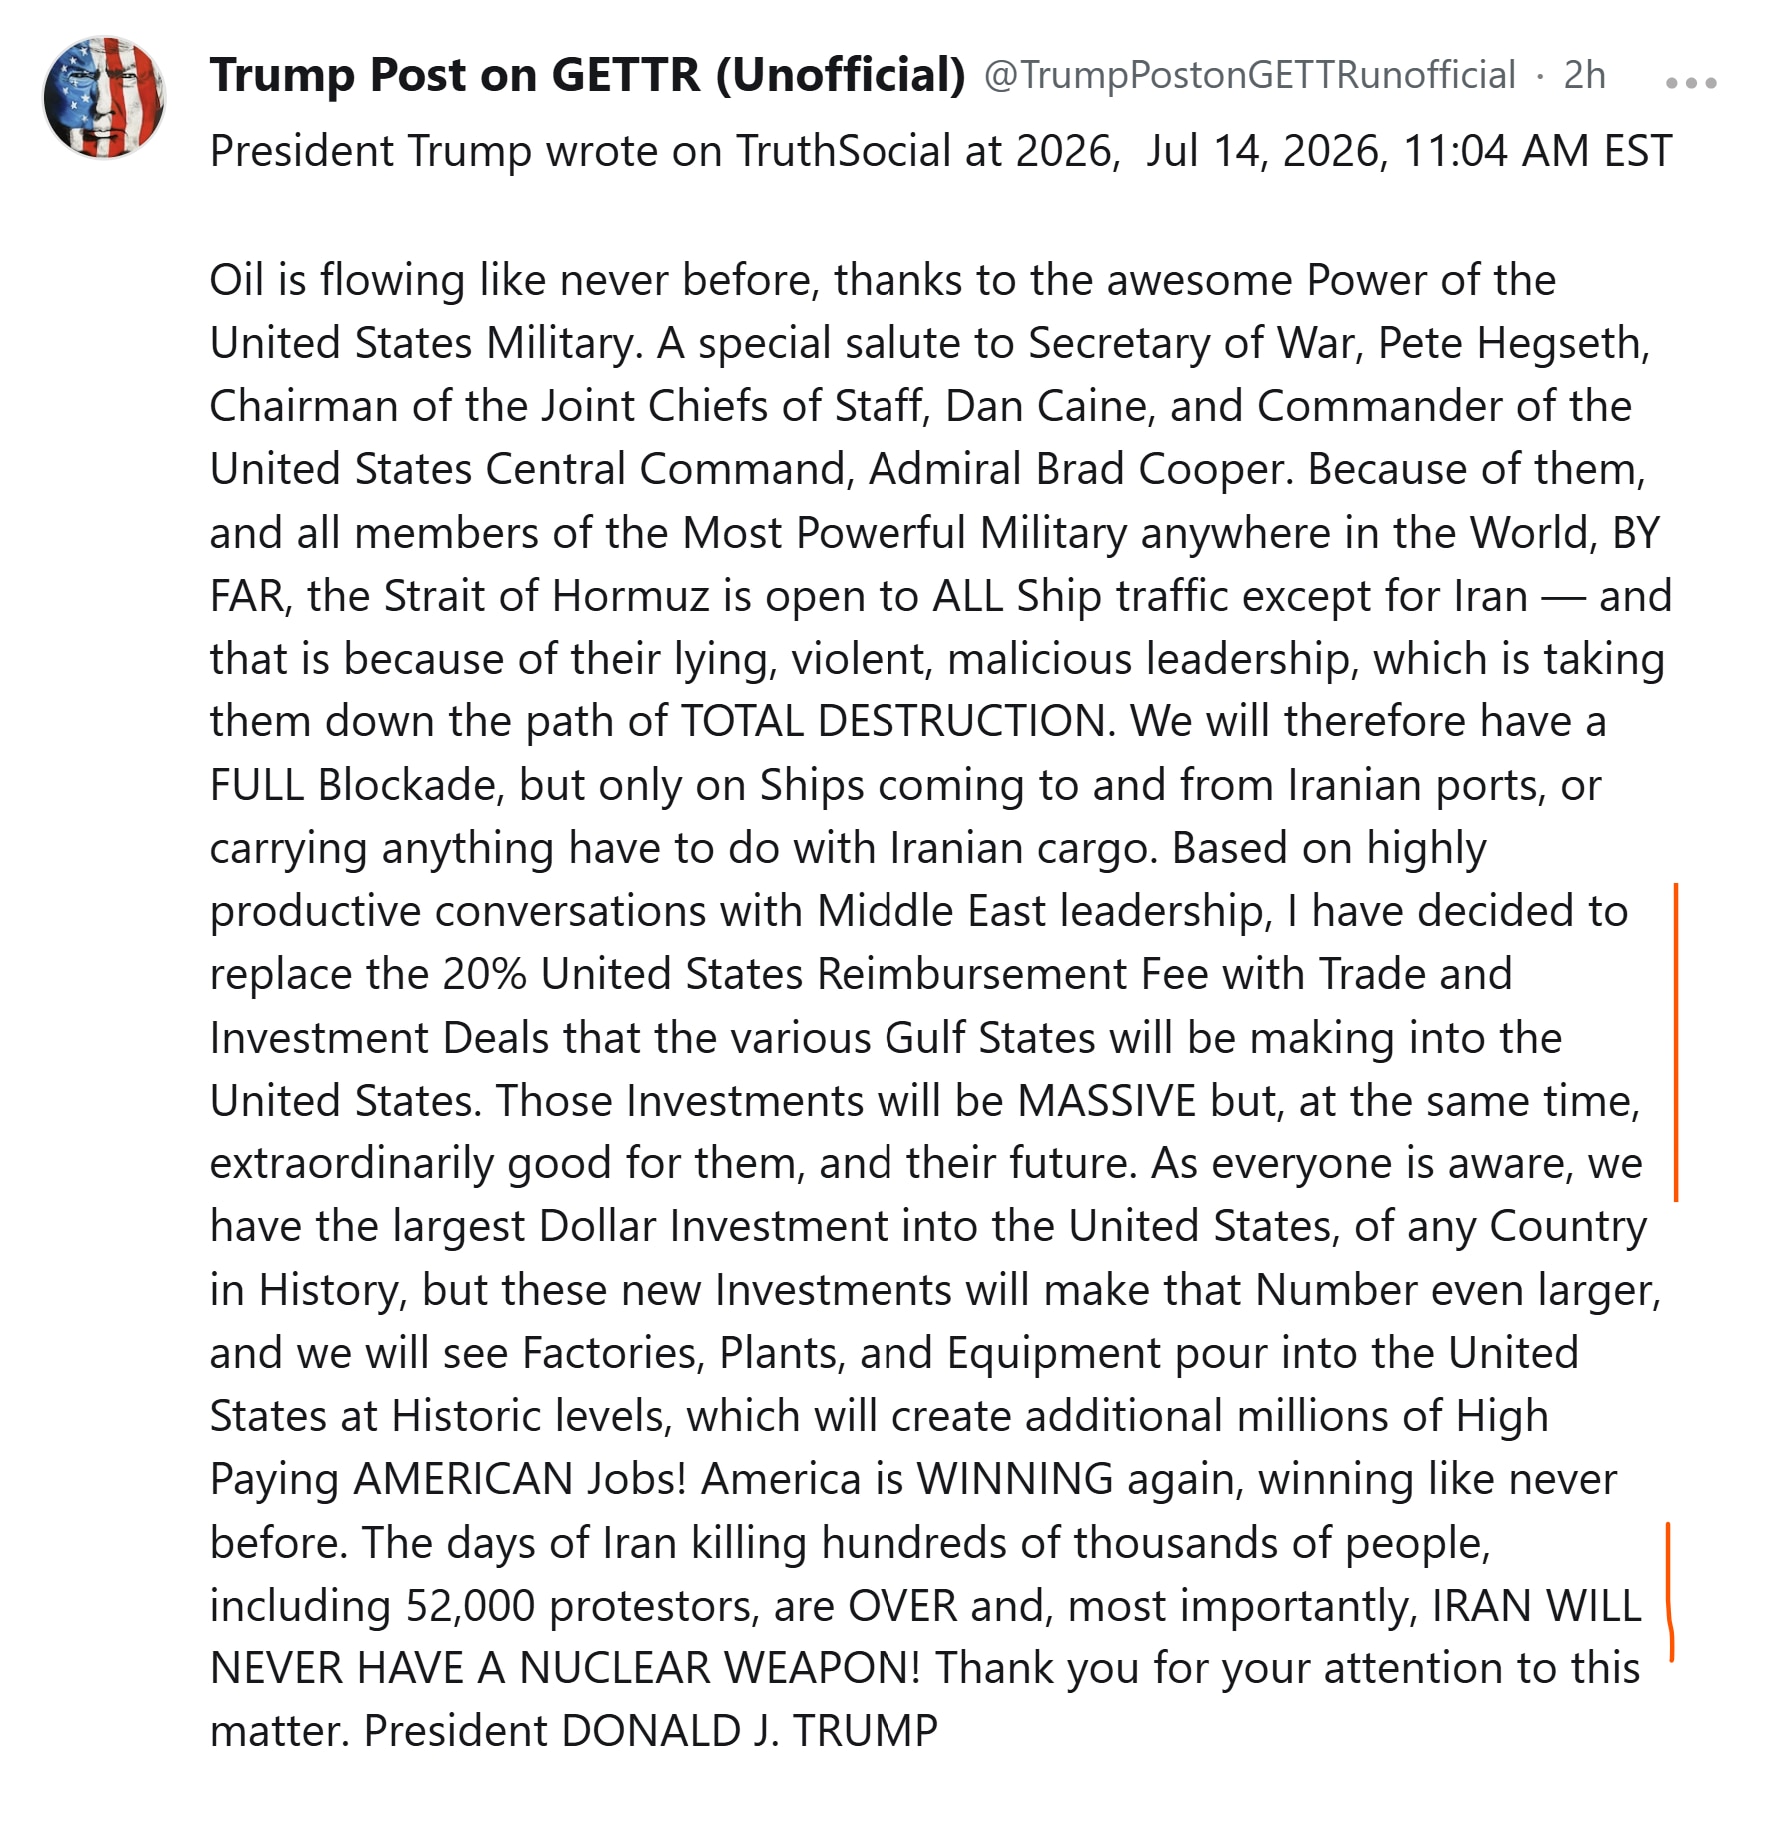Click the name "Pete Hegseth" in the post
The width and height of the screenshot is (1782, 1829).
tap(1509, 344)
